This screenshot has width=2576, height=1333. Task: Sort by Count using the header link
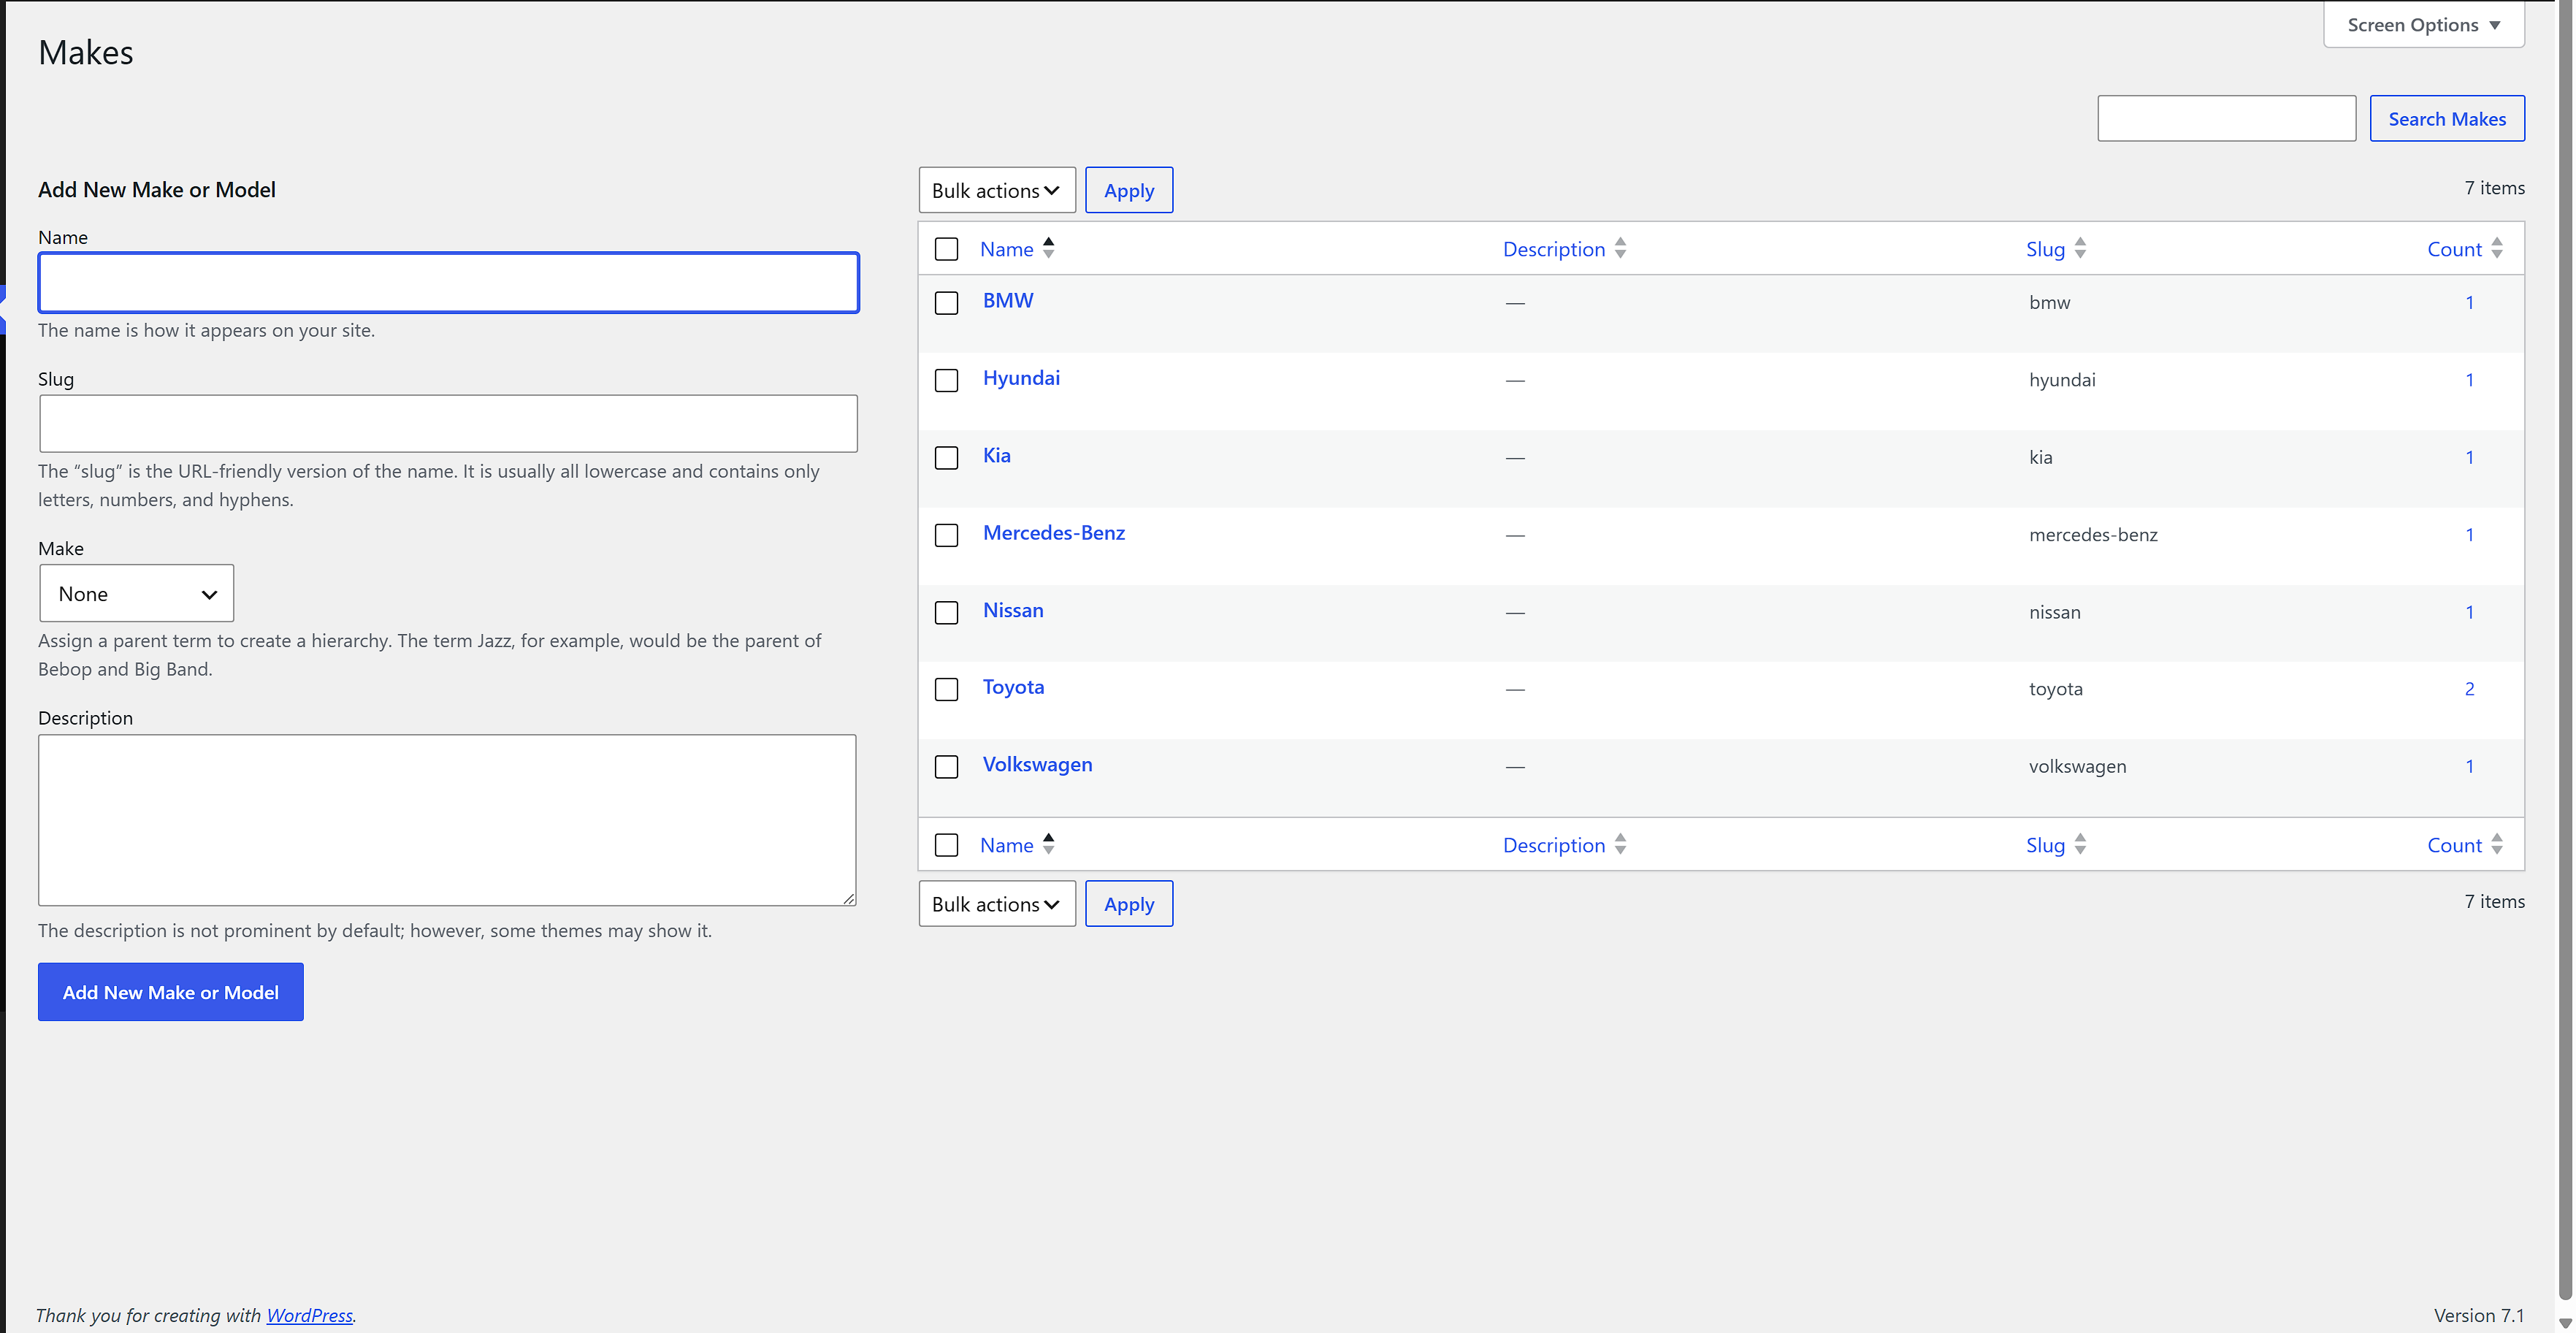[x=2454, y=249]
